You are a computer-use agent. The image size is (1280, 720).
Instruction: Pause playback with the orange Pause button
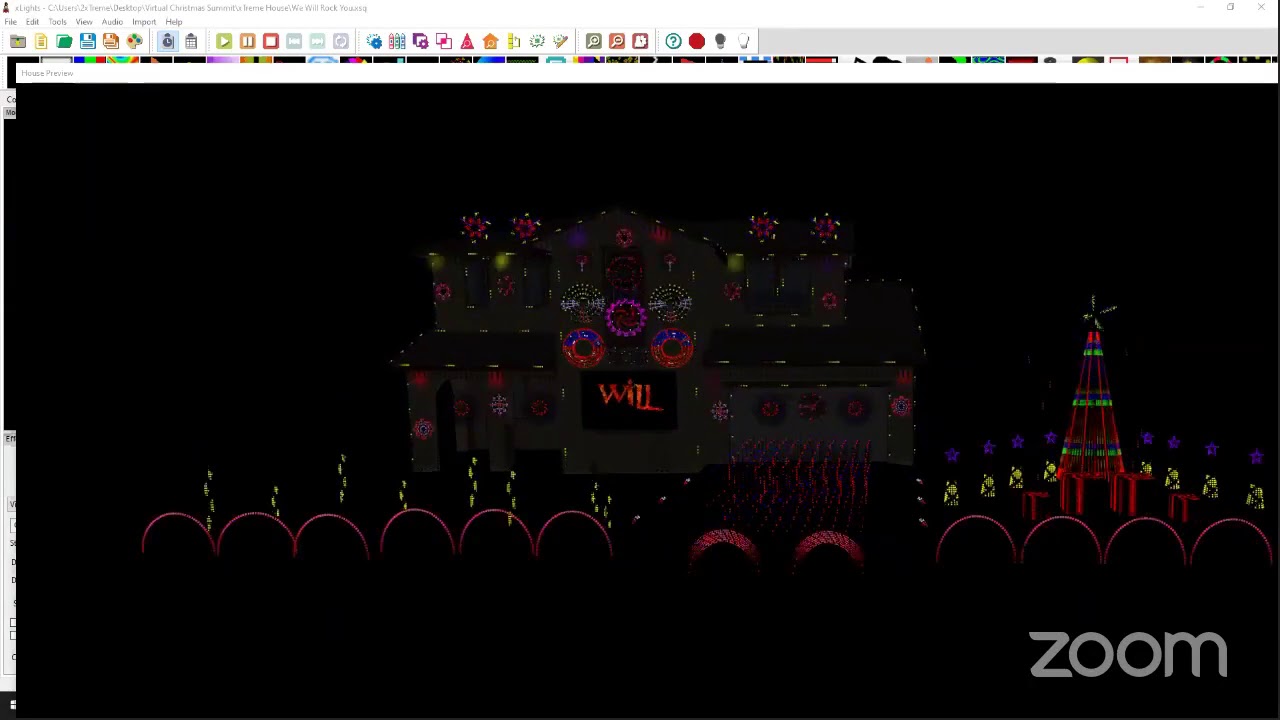247,41
